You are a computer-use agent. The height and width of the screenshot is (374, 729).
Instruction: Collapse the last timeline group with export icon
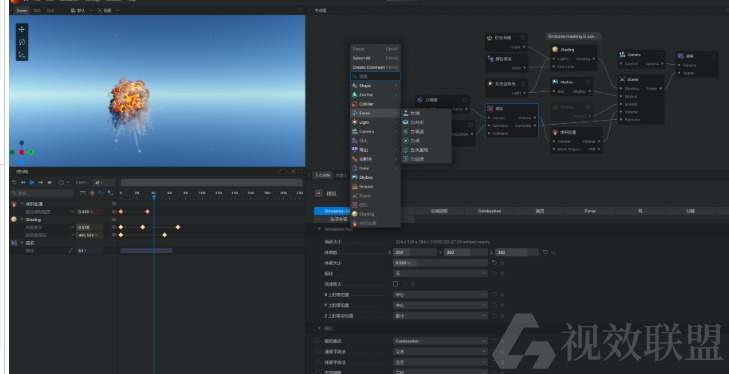tap(22, 242)
